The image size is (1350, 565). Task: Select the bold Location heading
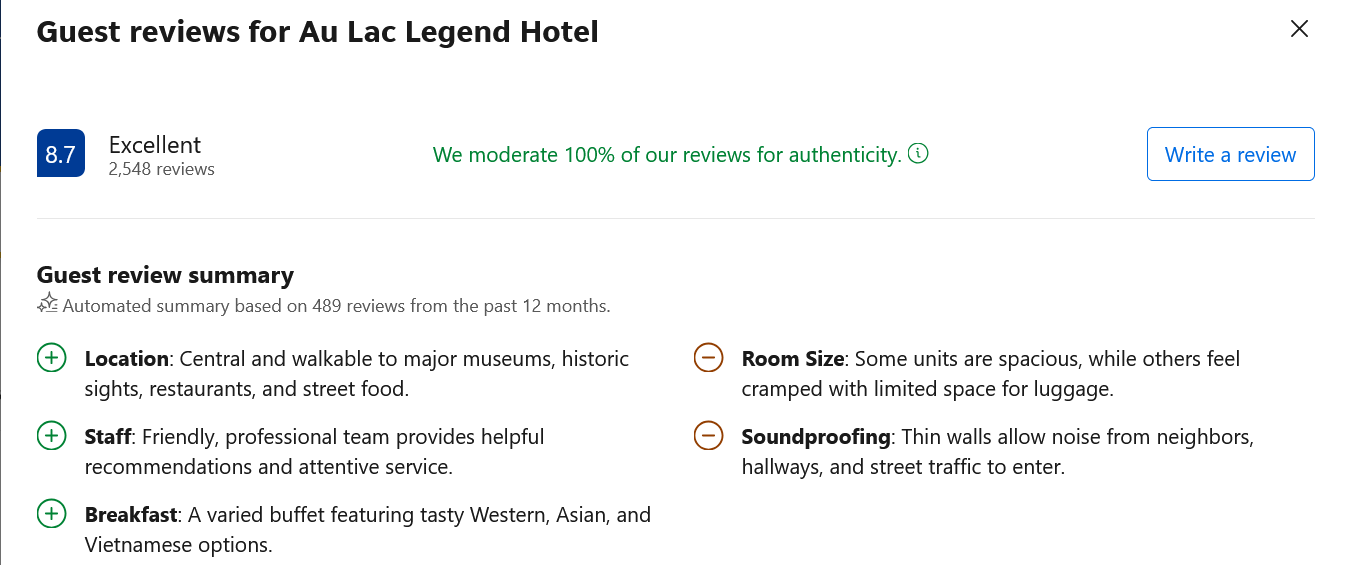pos(127,358)
